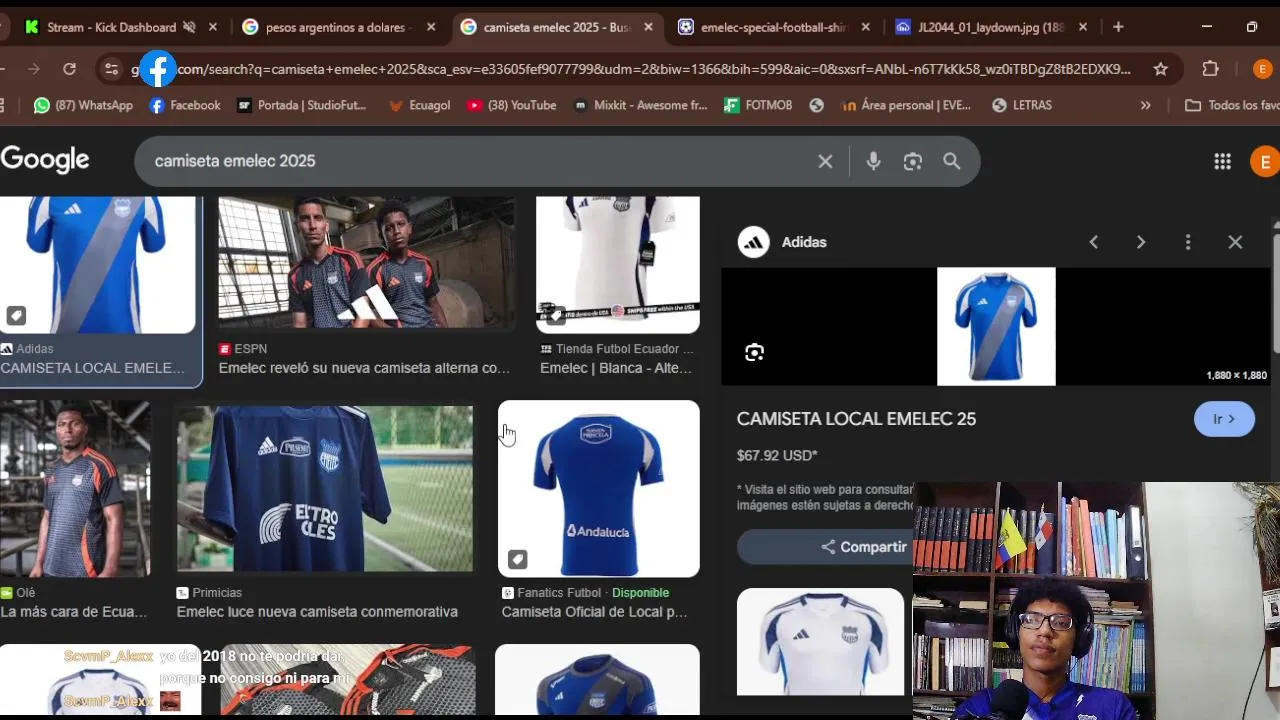Clear the search box with the X
1280x720 pixels.
[825, 161]
